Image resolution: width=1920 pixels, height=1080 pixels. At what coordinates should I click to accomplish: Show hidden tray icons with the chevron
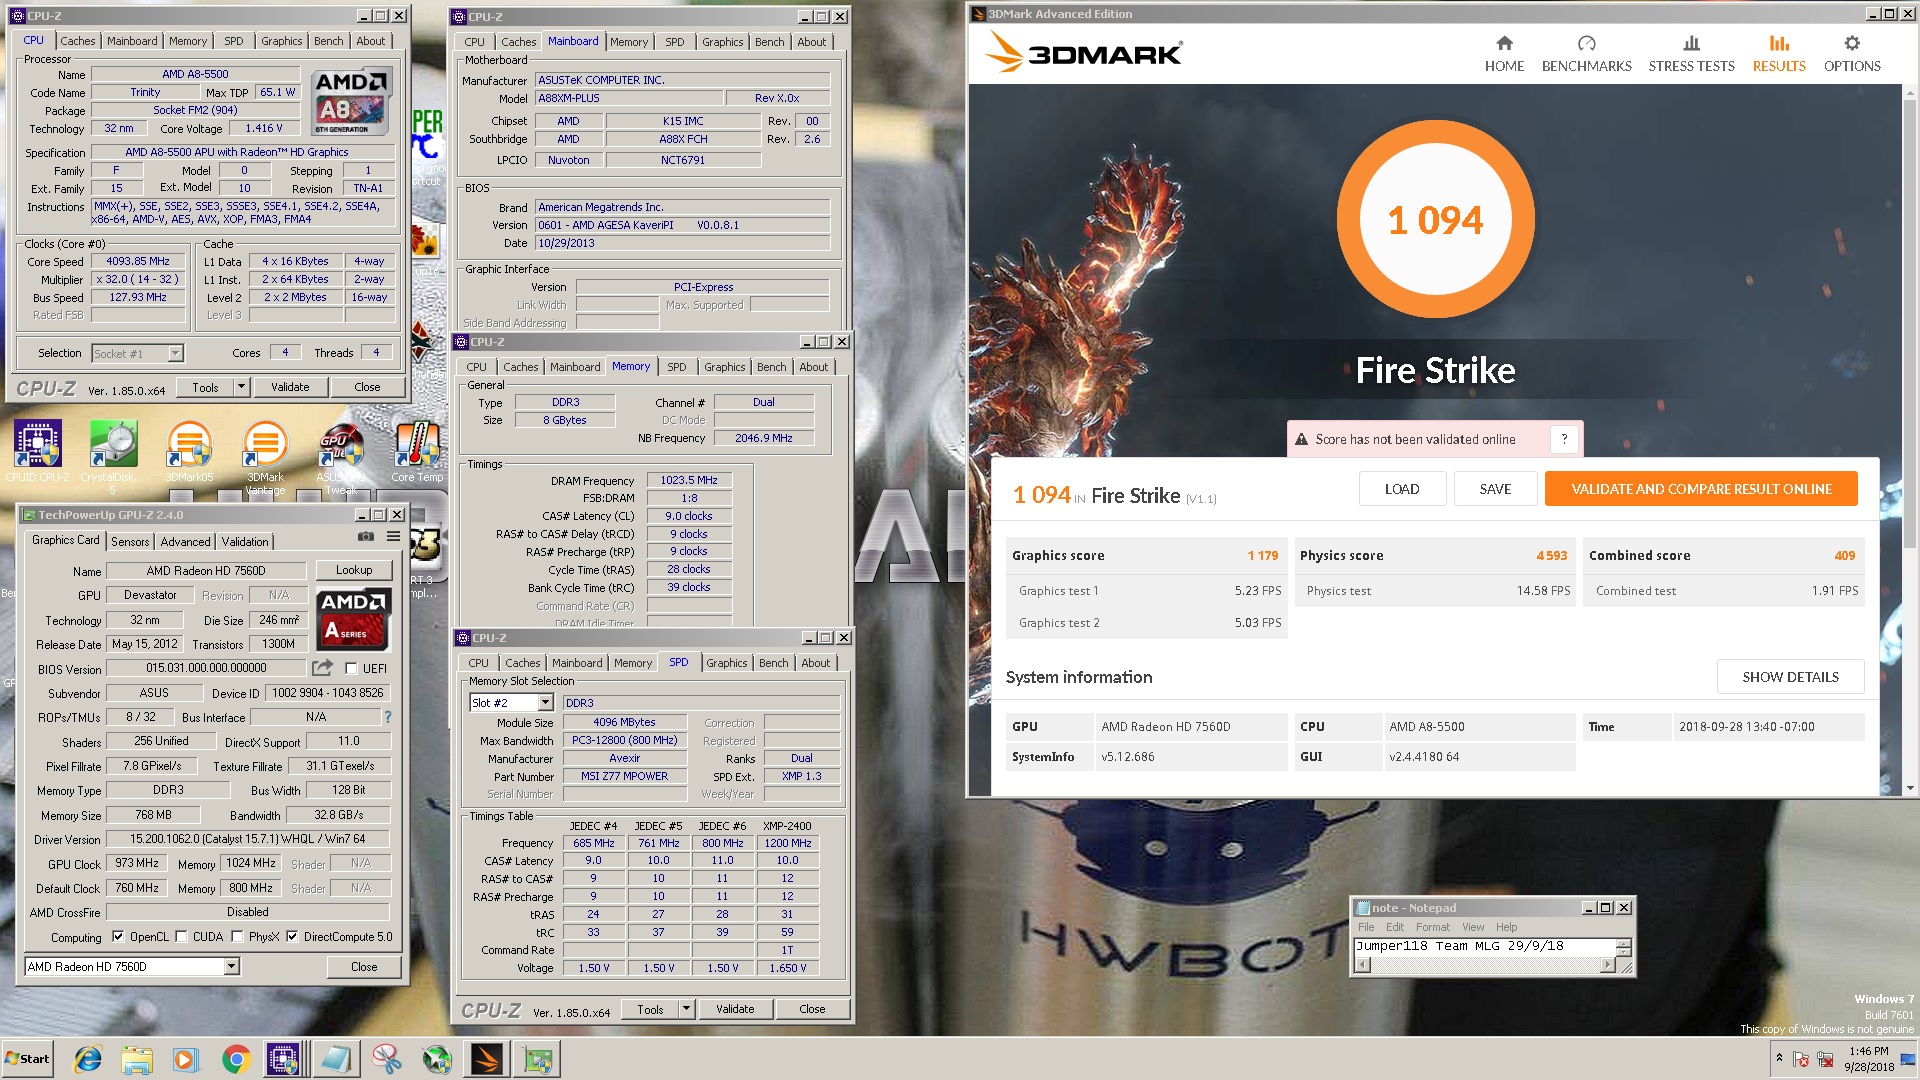1779,1058
